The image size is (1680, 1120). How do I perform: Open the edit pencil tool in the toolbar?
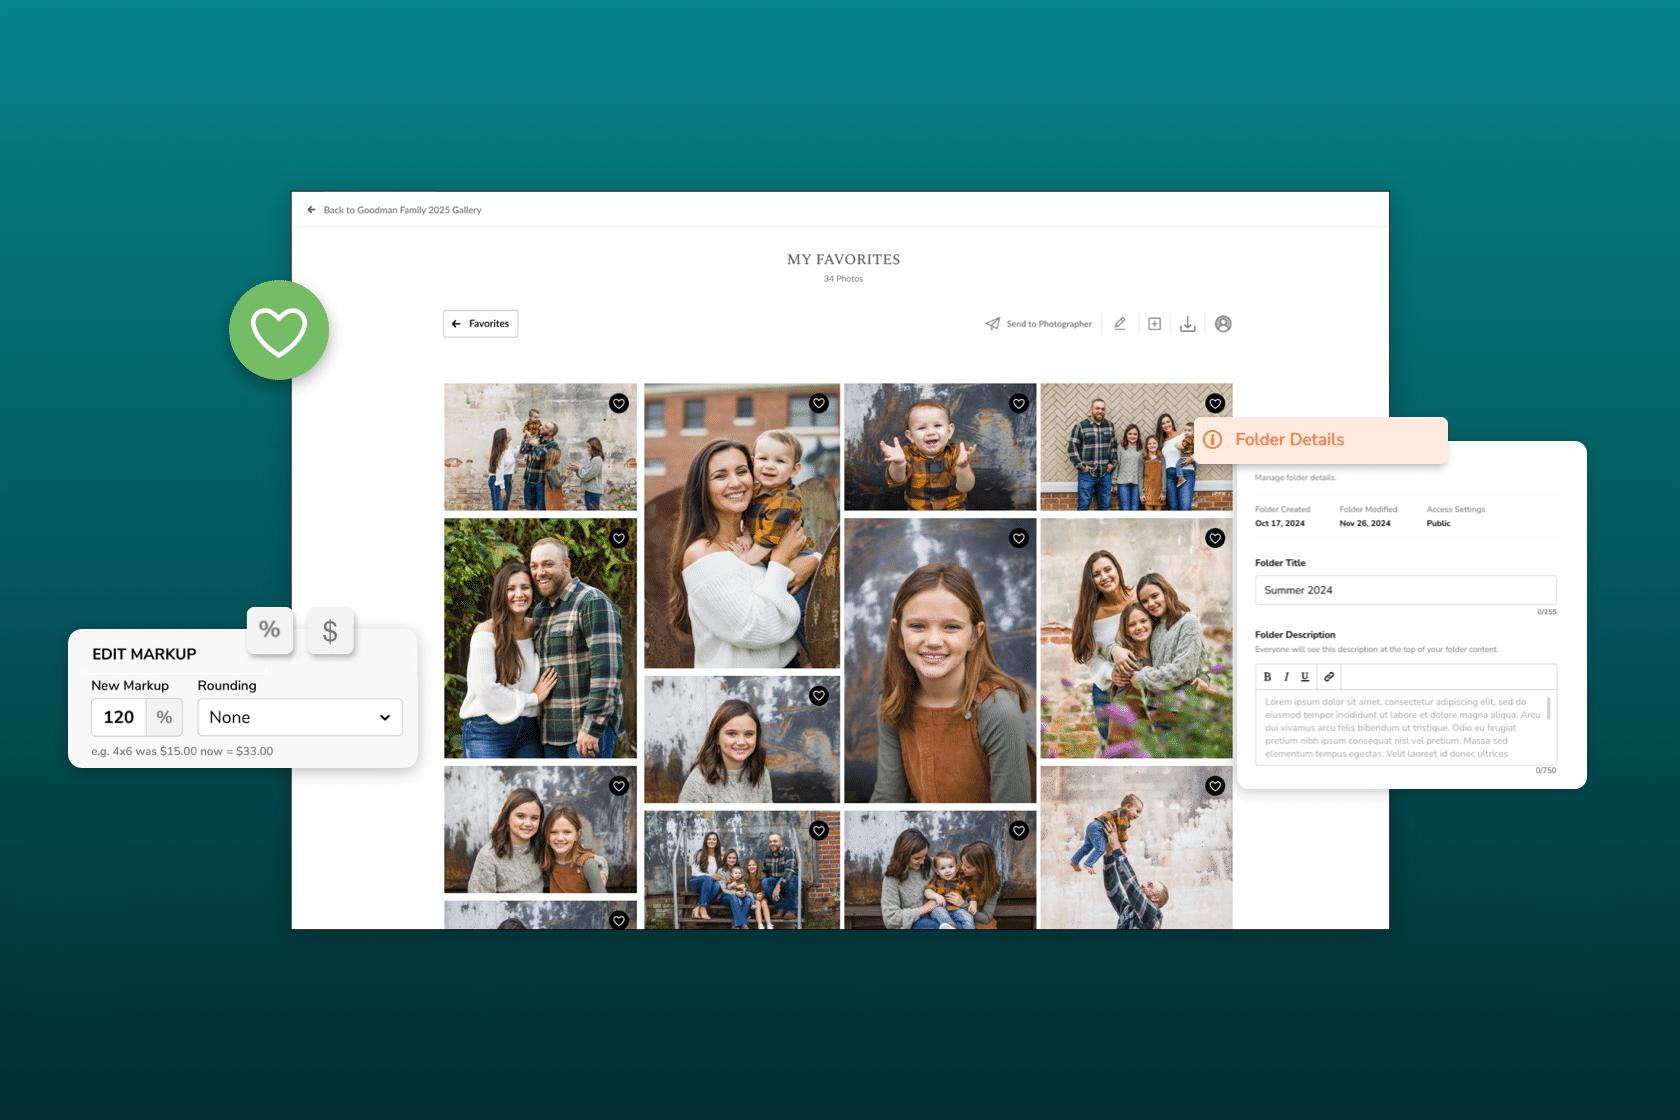click(1119, 323)
